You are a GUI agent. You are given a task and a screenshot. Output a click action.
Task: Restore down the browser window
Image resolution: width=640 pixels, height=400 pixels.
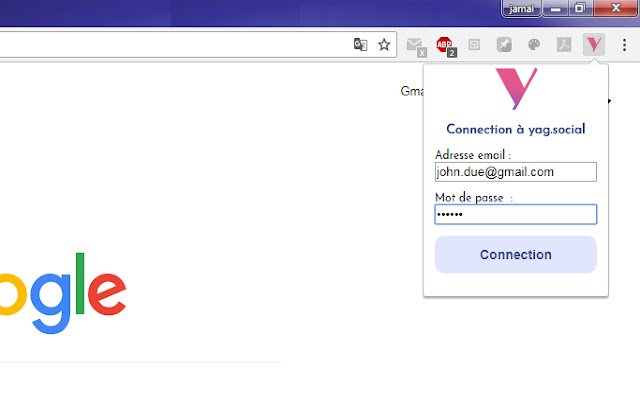click(579, 8)
